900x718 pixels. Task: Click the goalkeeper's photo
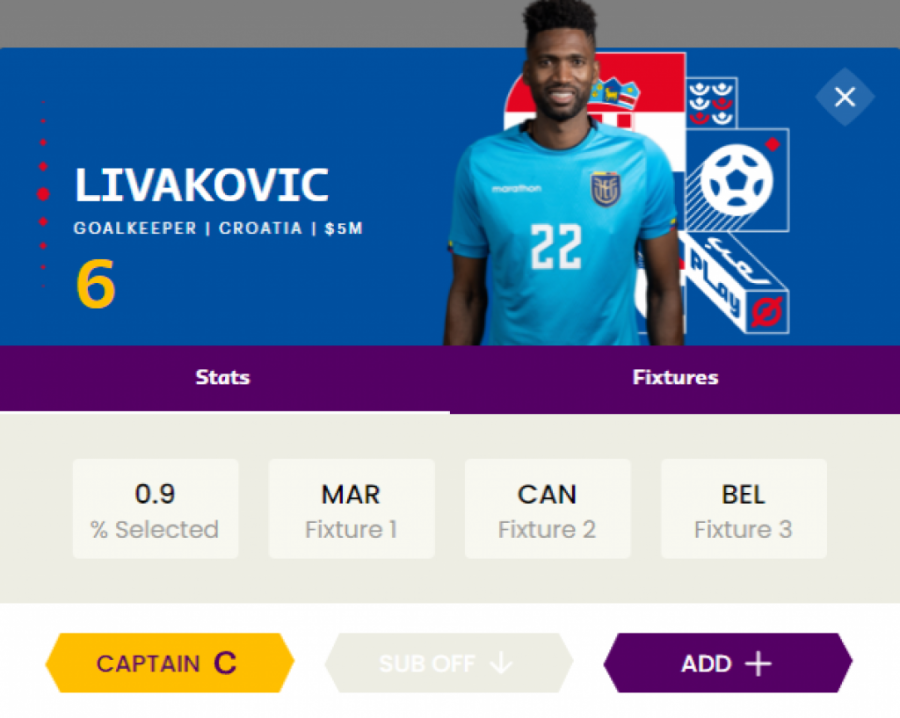(560, 200)
